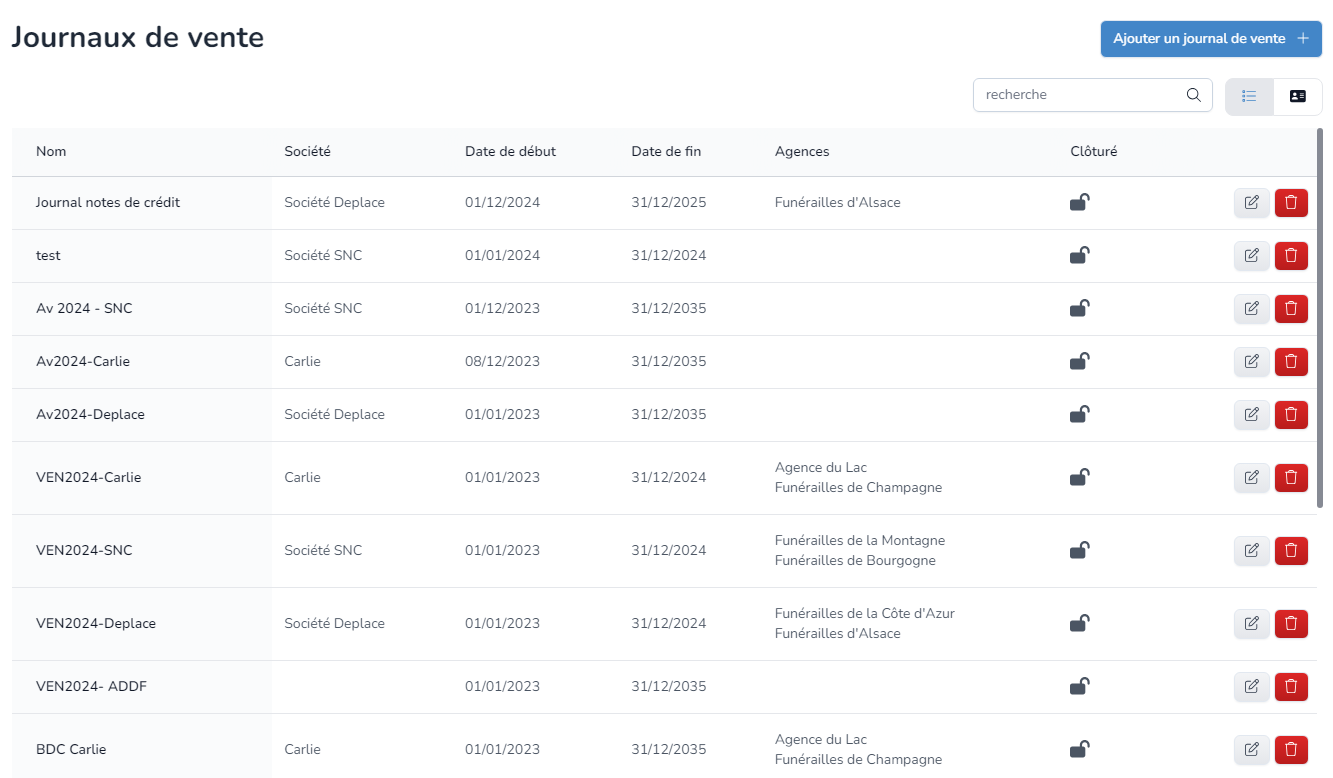Delete the Av2024-Carlie journal
This screenshot has width=1333, height=778.
click(1291, 362)
